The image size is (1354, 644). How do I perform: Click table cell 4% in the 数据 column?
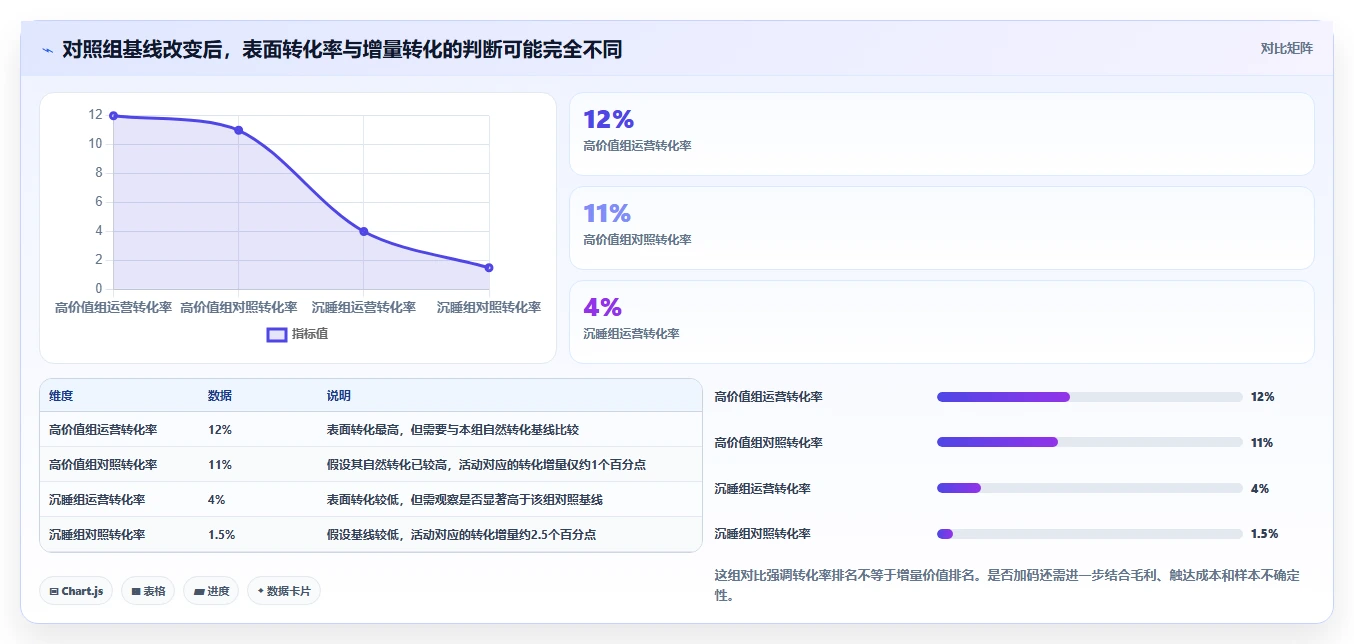[217, 500]
